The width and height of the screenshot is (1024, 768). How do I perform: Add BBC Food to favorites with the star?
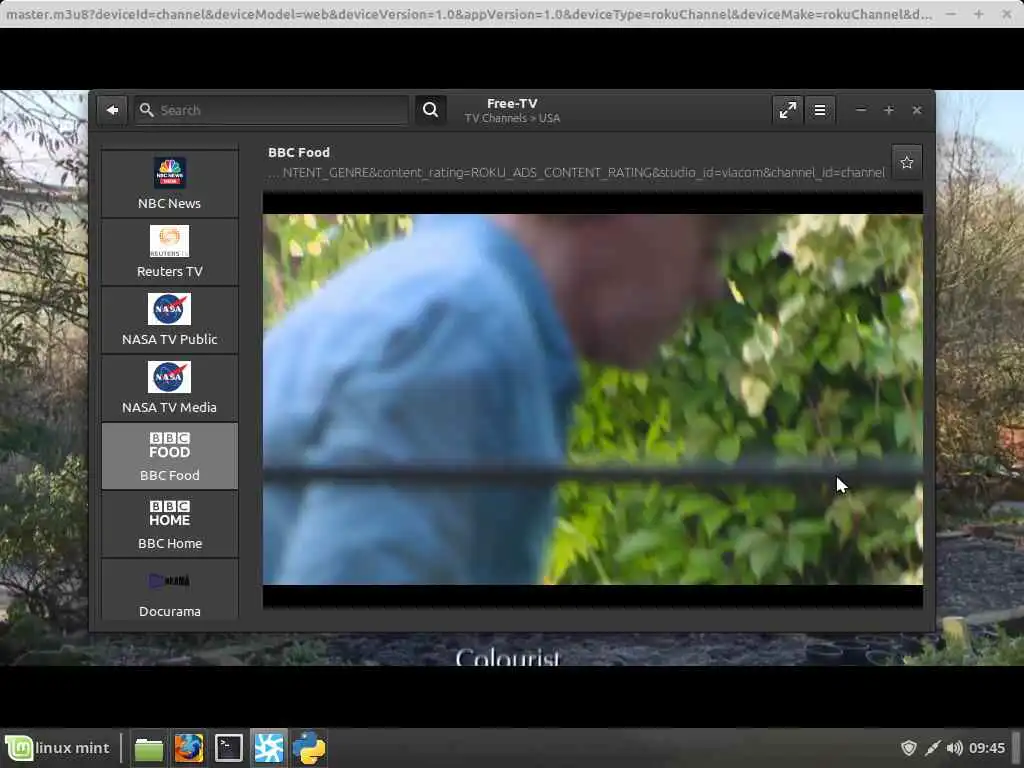click(x=906, y=162)
